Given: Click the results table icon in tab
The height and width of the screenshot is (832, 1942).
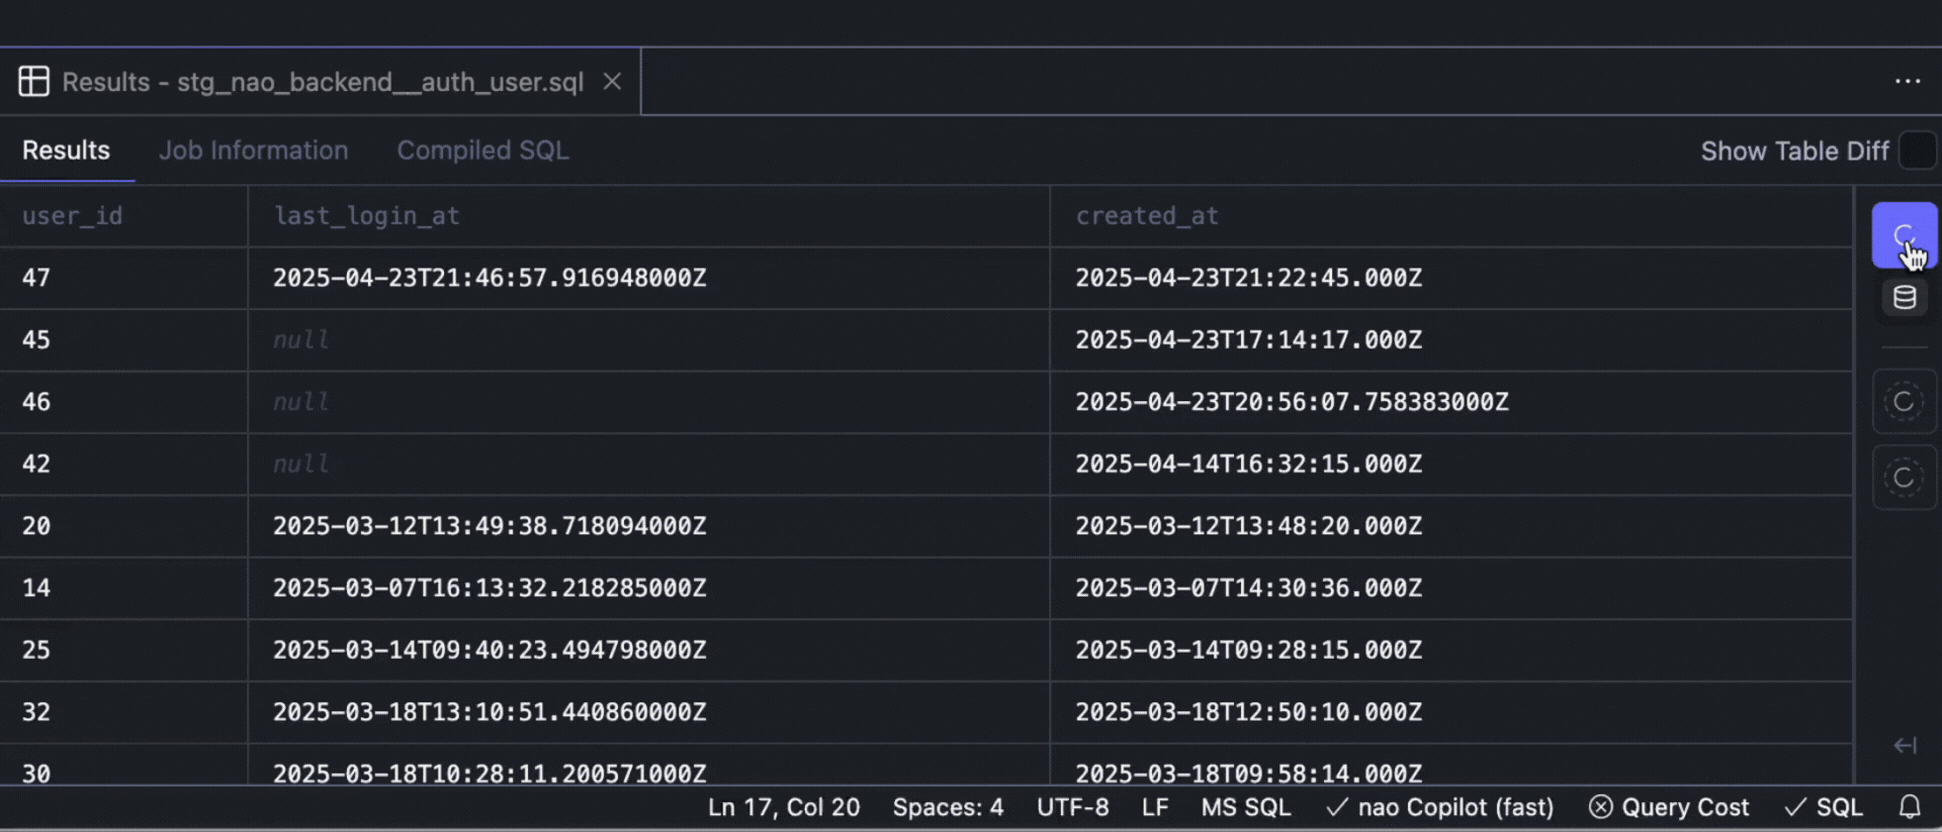Looking at the screenshot, I should (34, 81).
